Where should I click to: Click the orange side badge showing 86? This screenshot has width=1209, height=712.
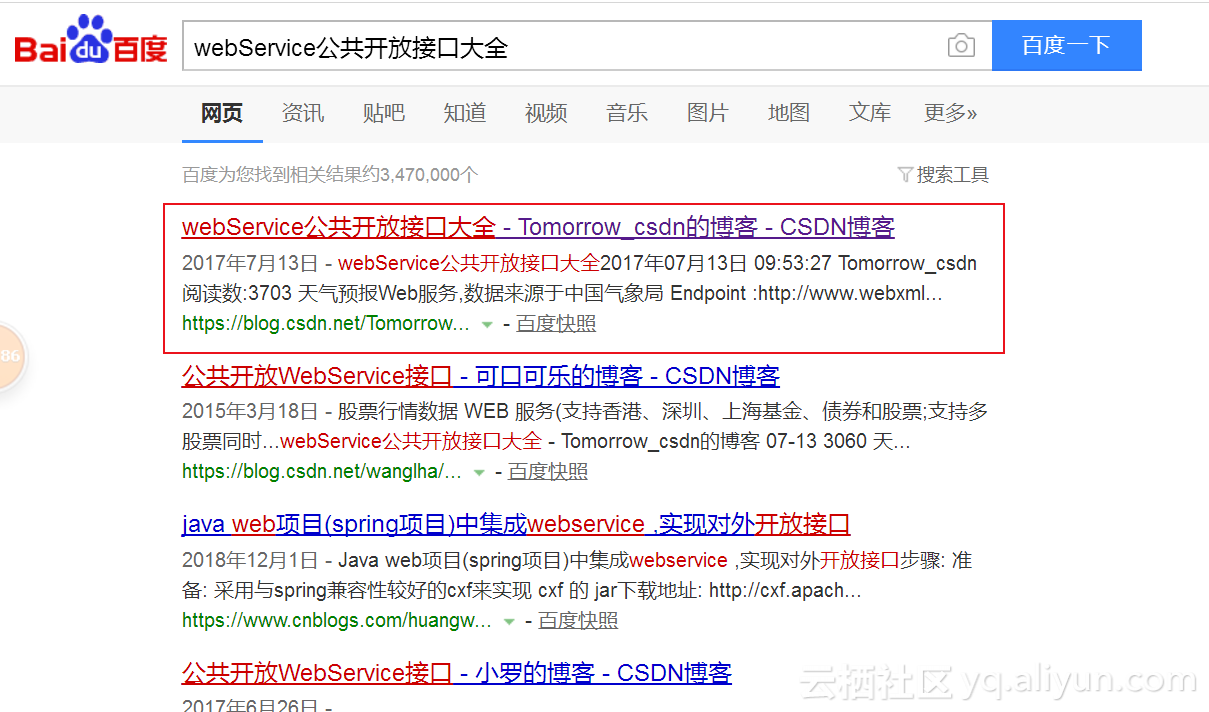pos(10,356)
